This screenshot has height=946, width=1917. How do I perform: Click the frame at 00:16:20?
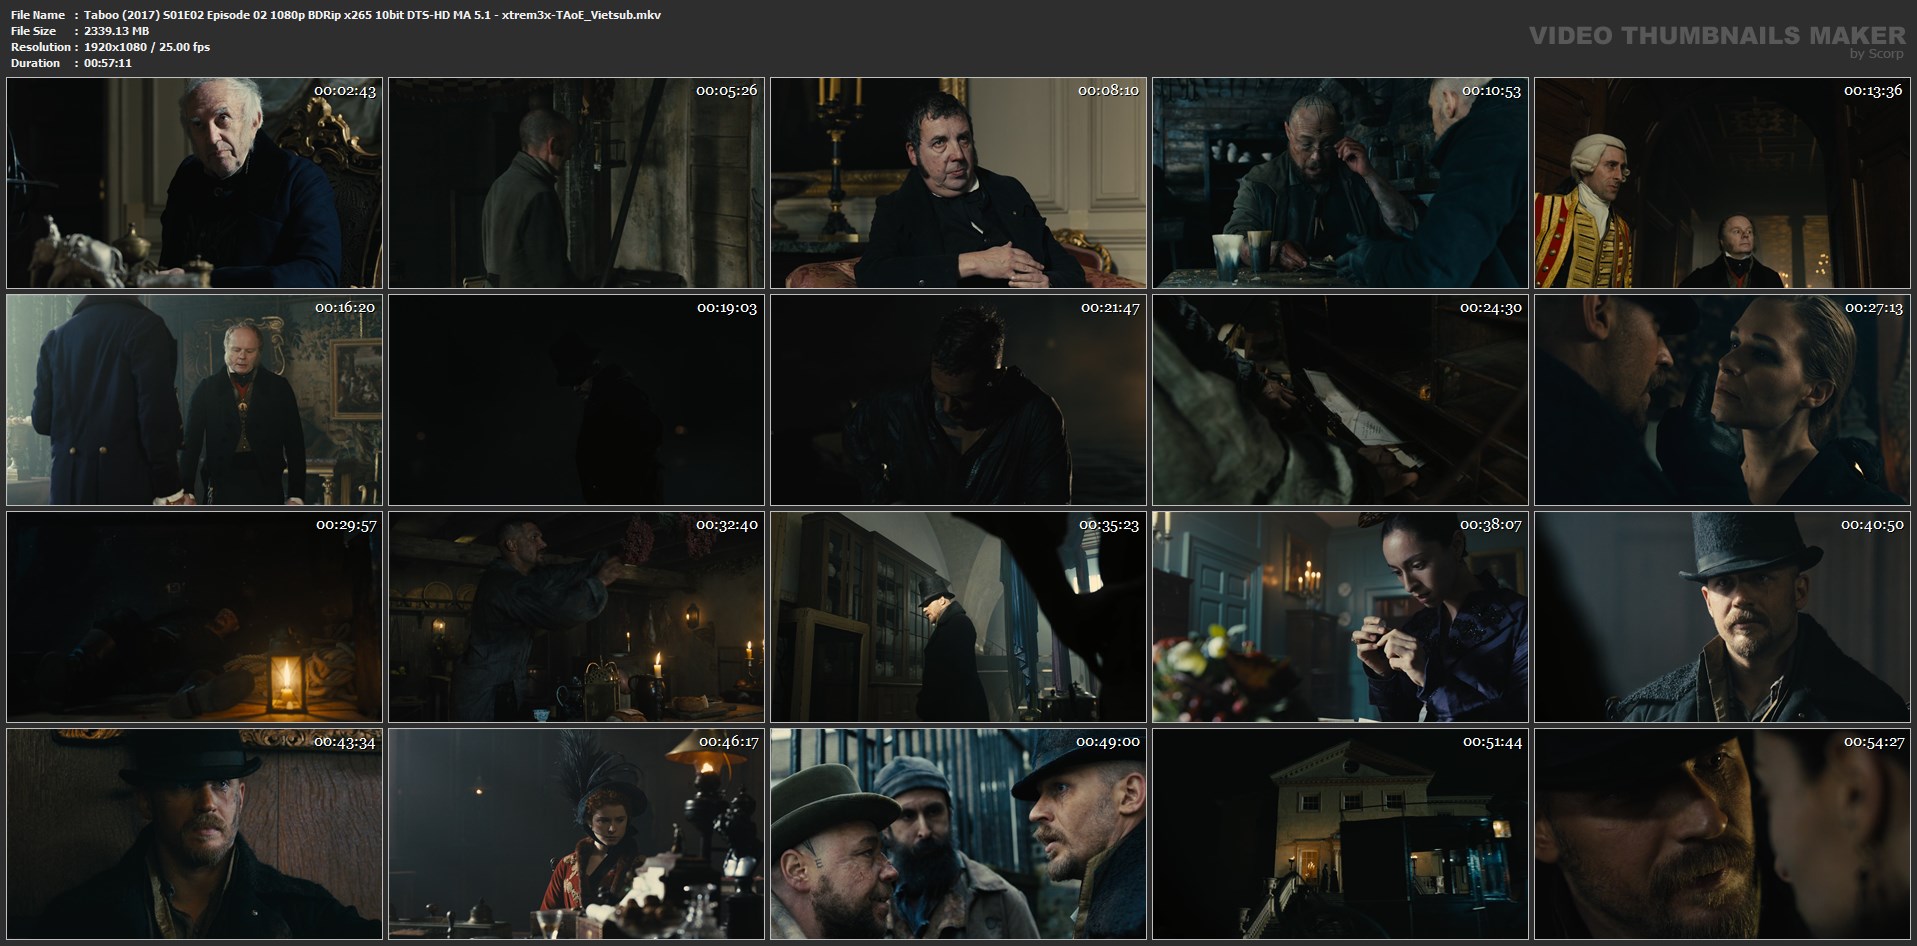click(194, 400)
